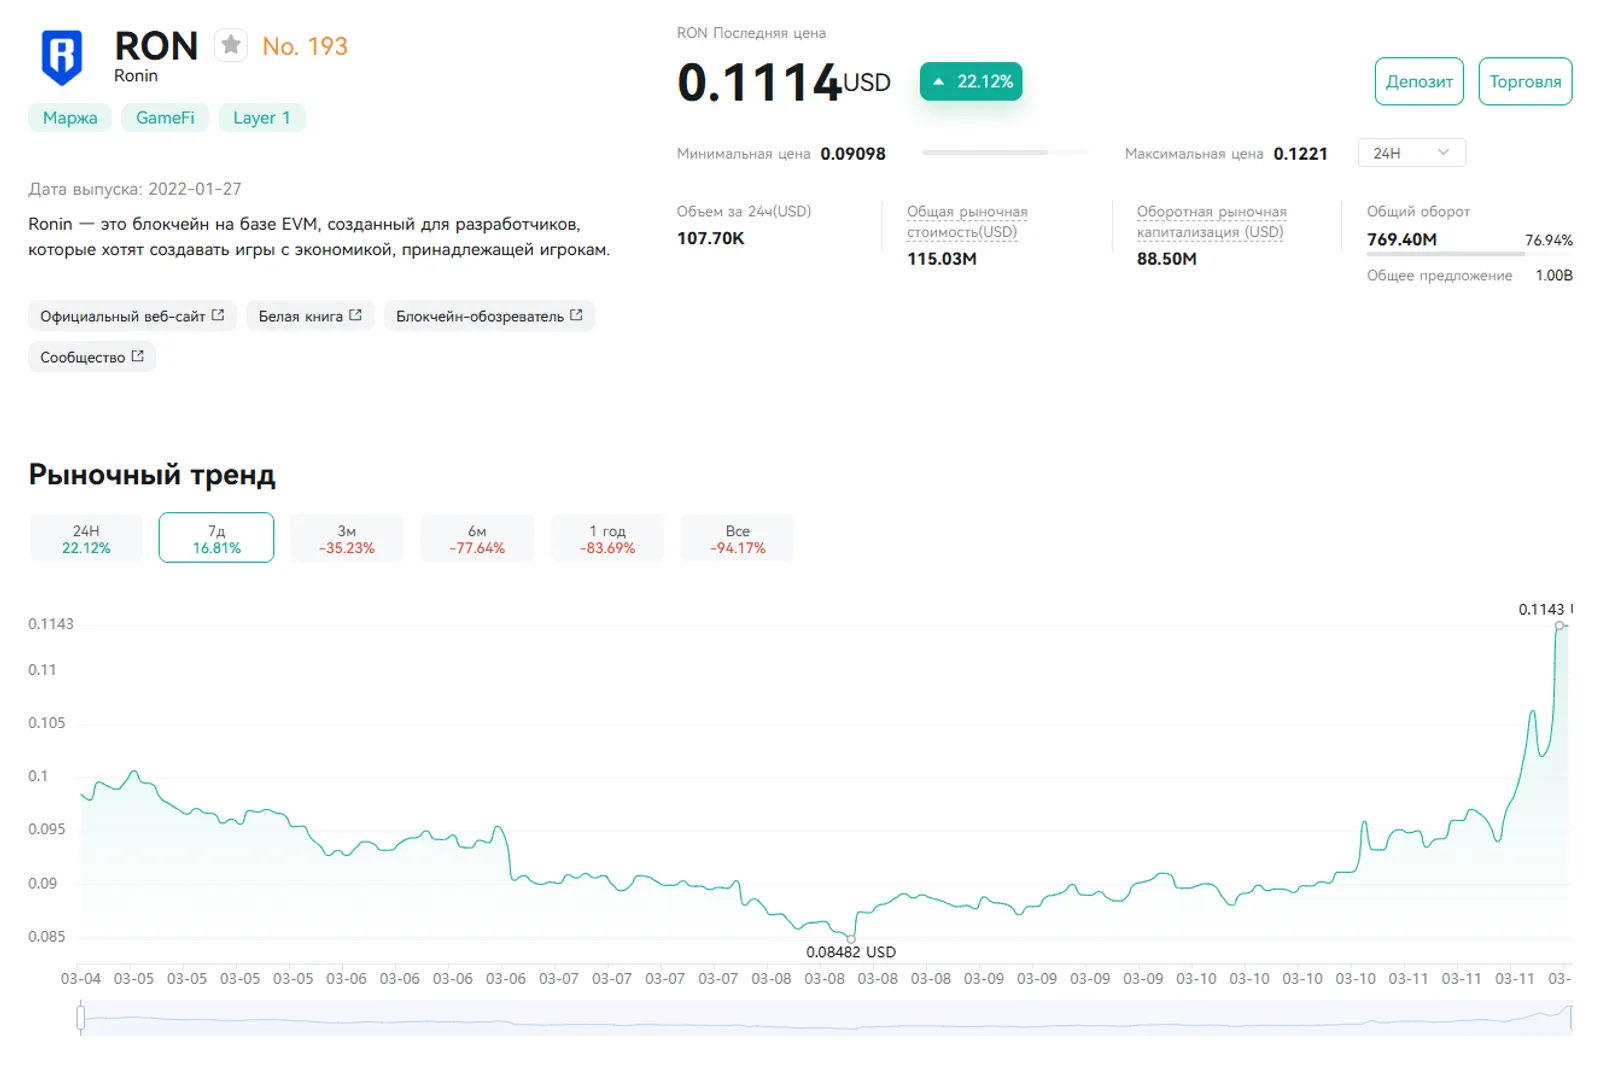1600x1071 pixels.
Task: Click the Маржа tag
Action: click(x=70, y=118)
